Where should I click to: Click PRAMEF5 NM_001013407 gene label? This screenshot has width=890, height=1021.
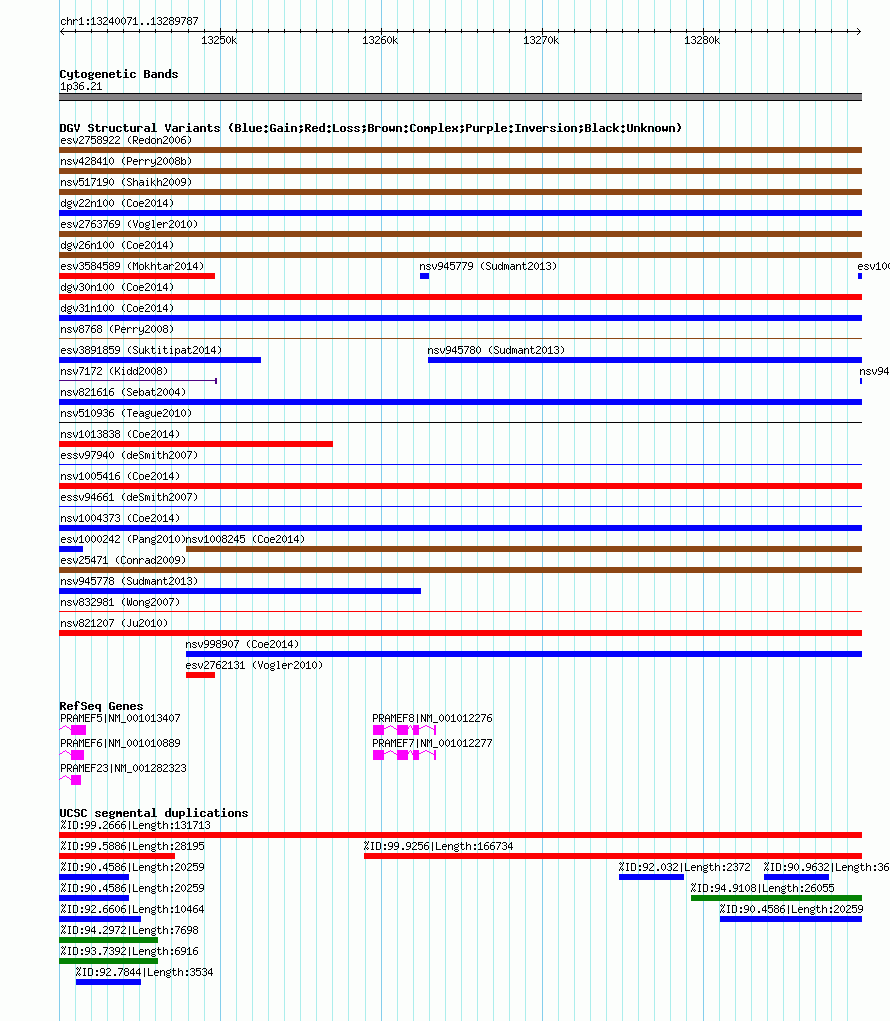pos(120,718)
